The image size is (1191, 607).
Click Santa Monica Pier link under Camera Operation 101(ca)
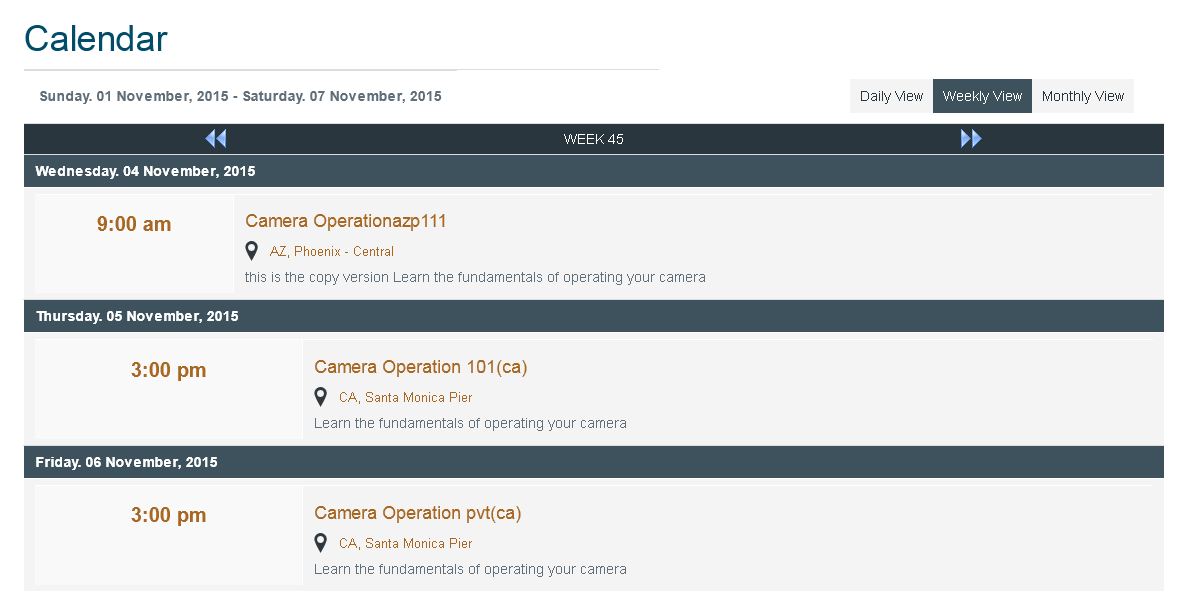(406, 397)
